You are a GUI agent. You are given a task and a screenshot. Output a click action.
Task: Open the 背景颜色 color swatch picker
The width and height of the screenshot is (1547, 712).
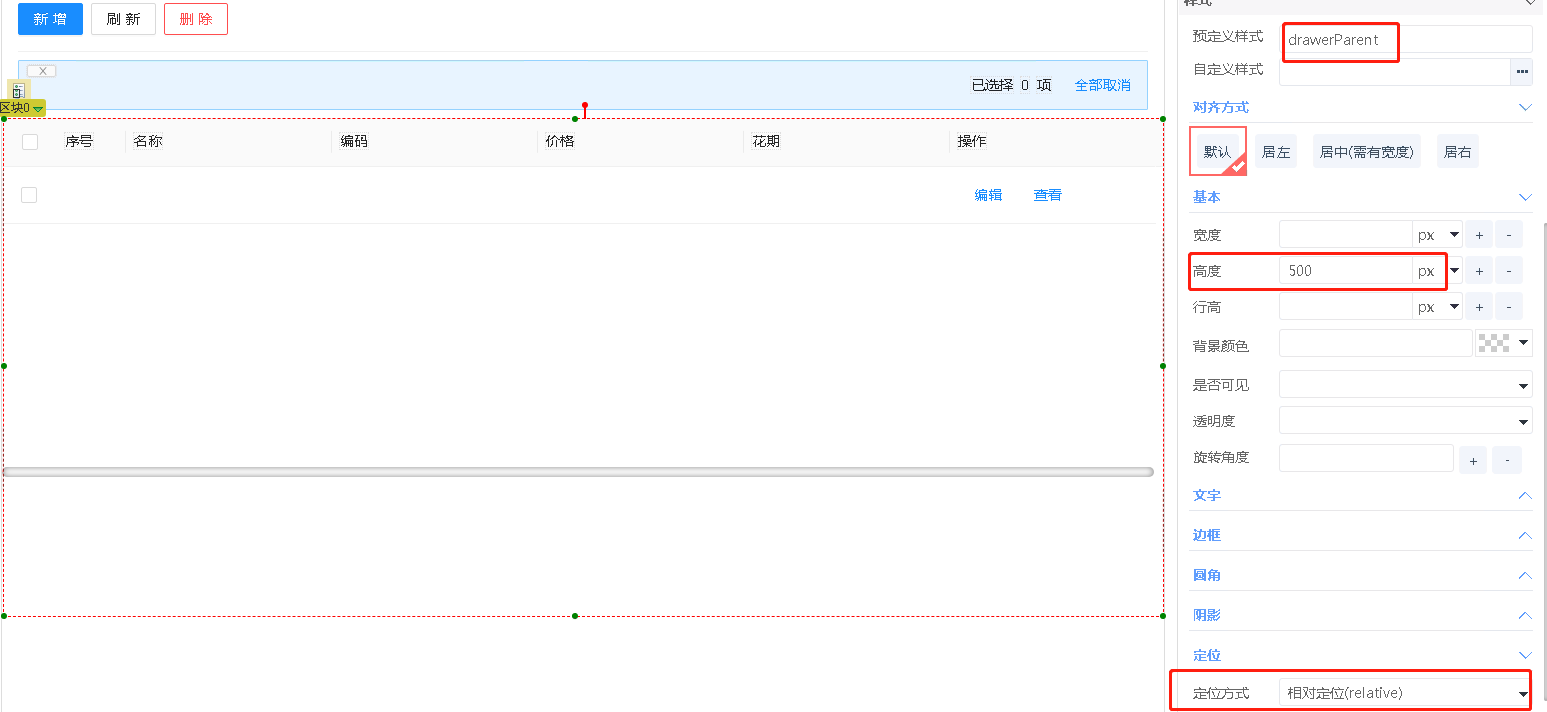pos(1503,344)
